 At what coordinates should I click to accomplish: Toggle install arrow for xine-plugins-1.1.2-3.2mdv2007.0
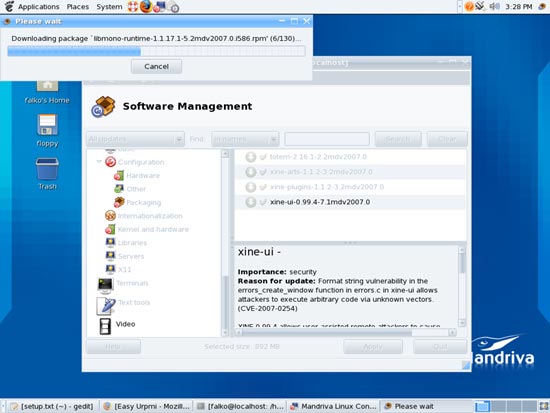[250, 187]
